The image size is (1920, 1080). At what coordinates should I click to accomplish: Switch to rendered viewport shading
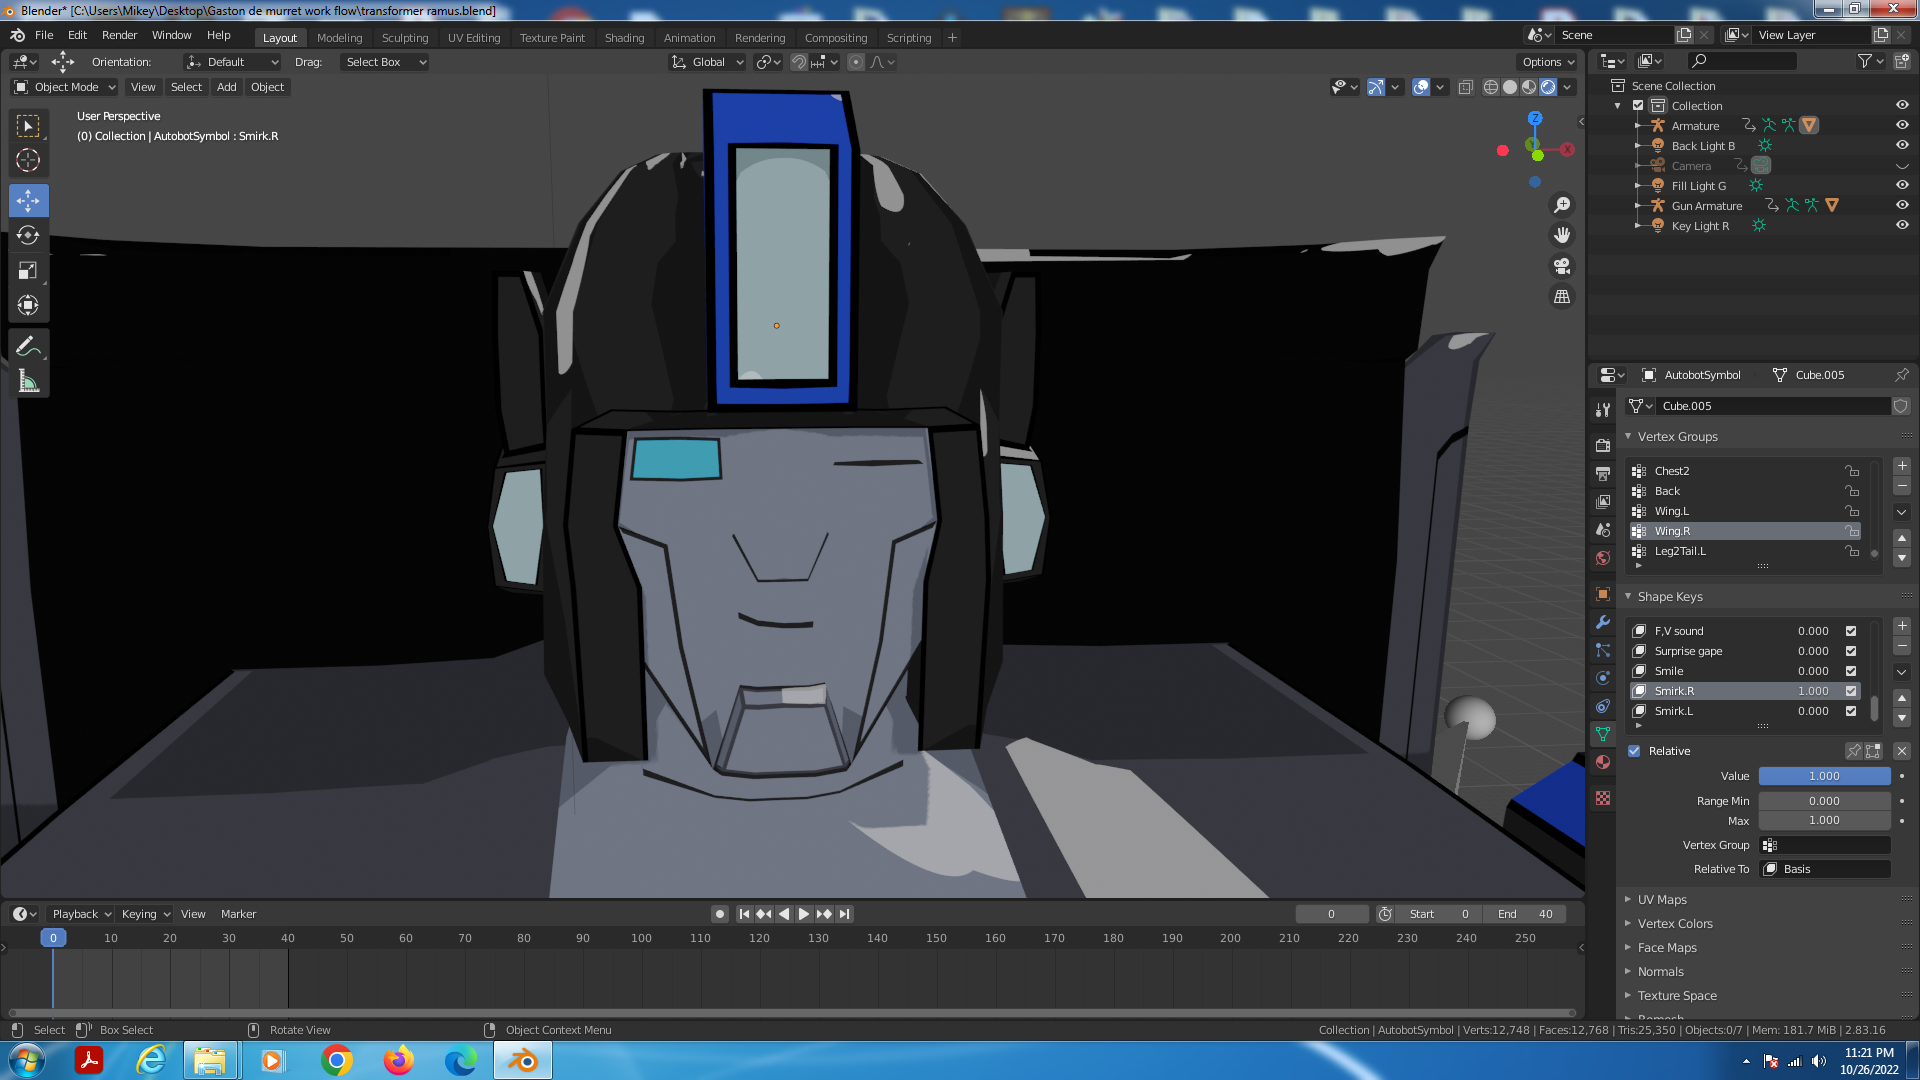pyautogui.click(x=1548, y=87)
